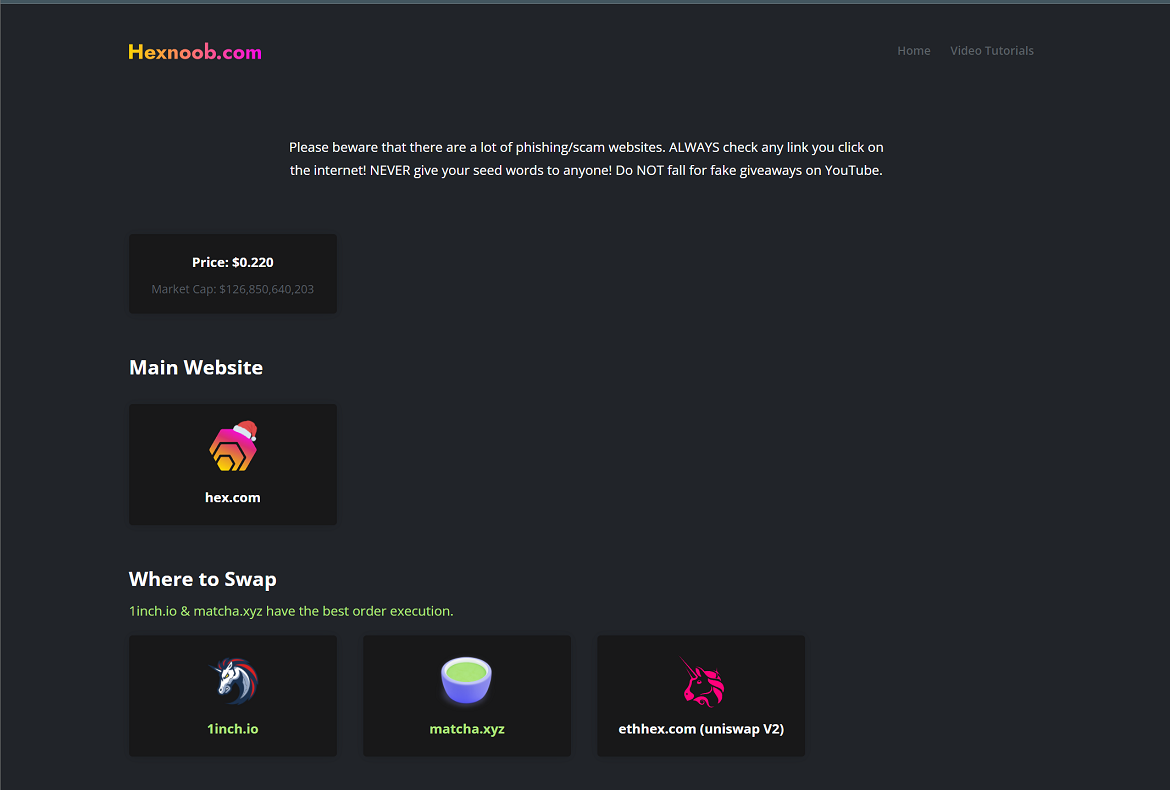This screenshot has height=790, width=1170.
Task: Open Video Tutorials menu item
Action: click(992, 51)
